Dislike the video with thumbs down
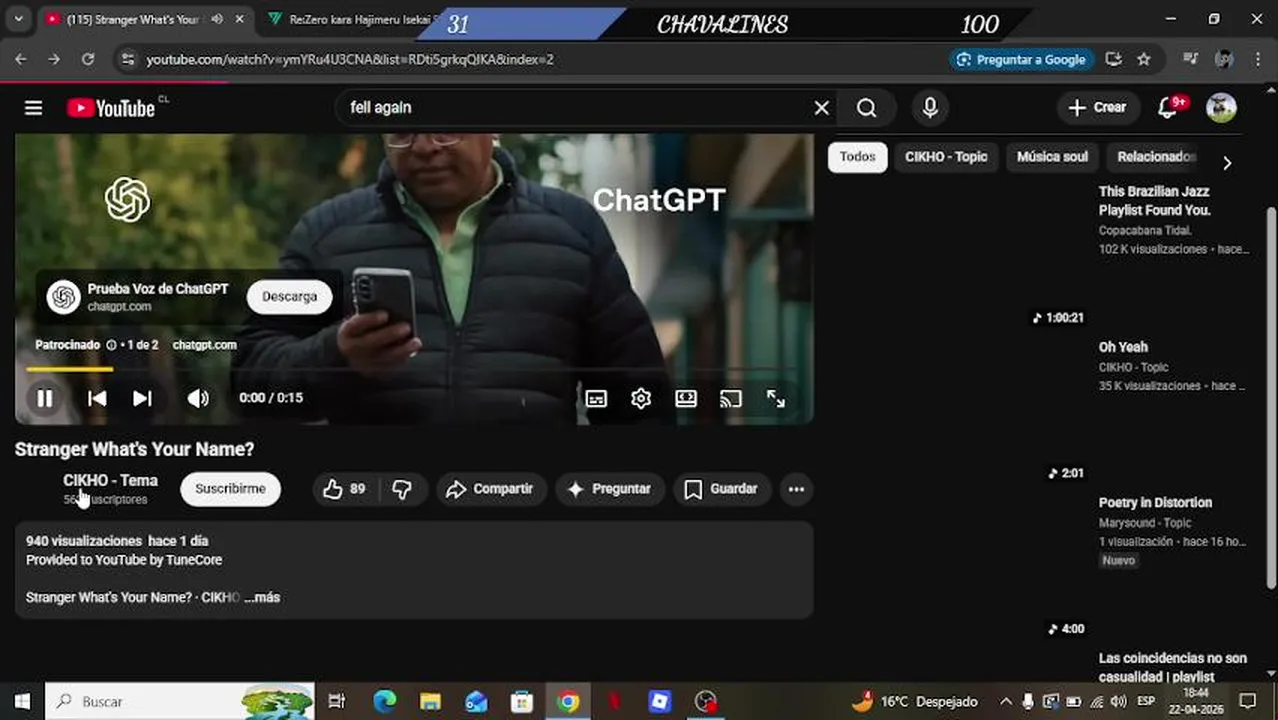Viewport: 1278px width, 720px height. coord(402,489)
